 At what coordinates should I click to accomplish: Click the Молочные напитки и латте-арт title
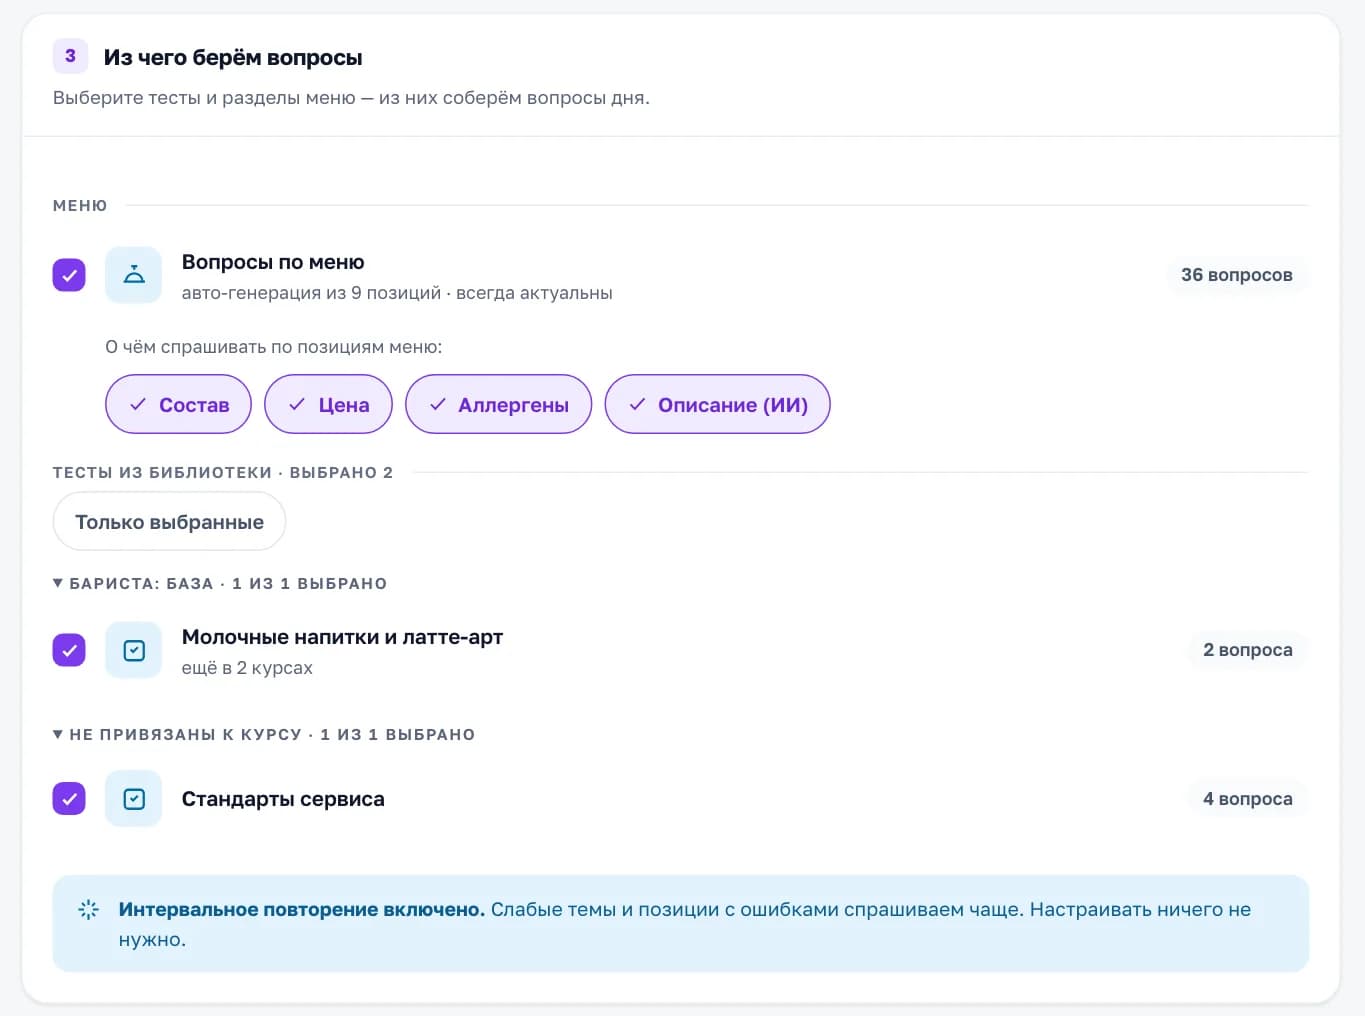point(342,637)
